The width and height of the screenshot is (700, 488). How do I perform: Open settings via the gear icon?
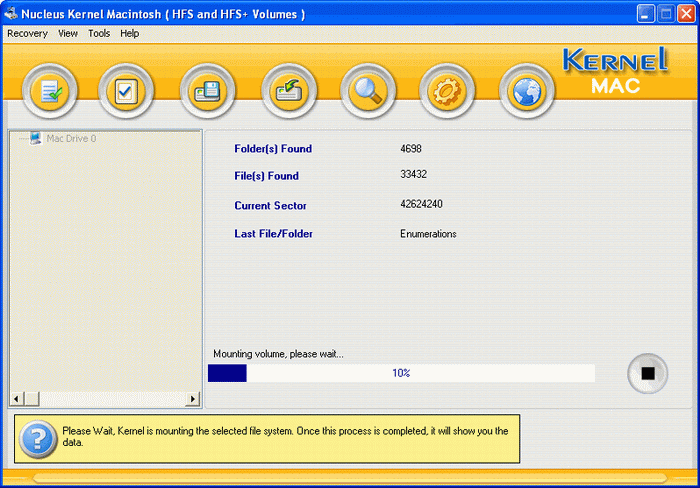(447, 91)
